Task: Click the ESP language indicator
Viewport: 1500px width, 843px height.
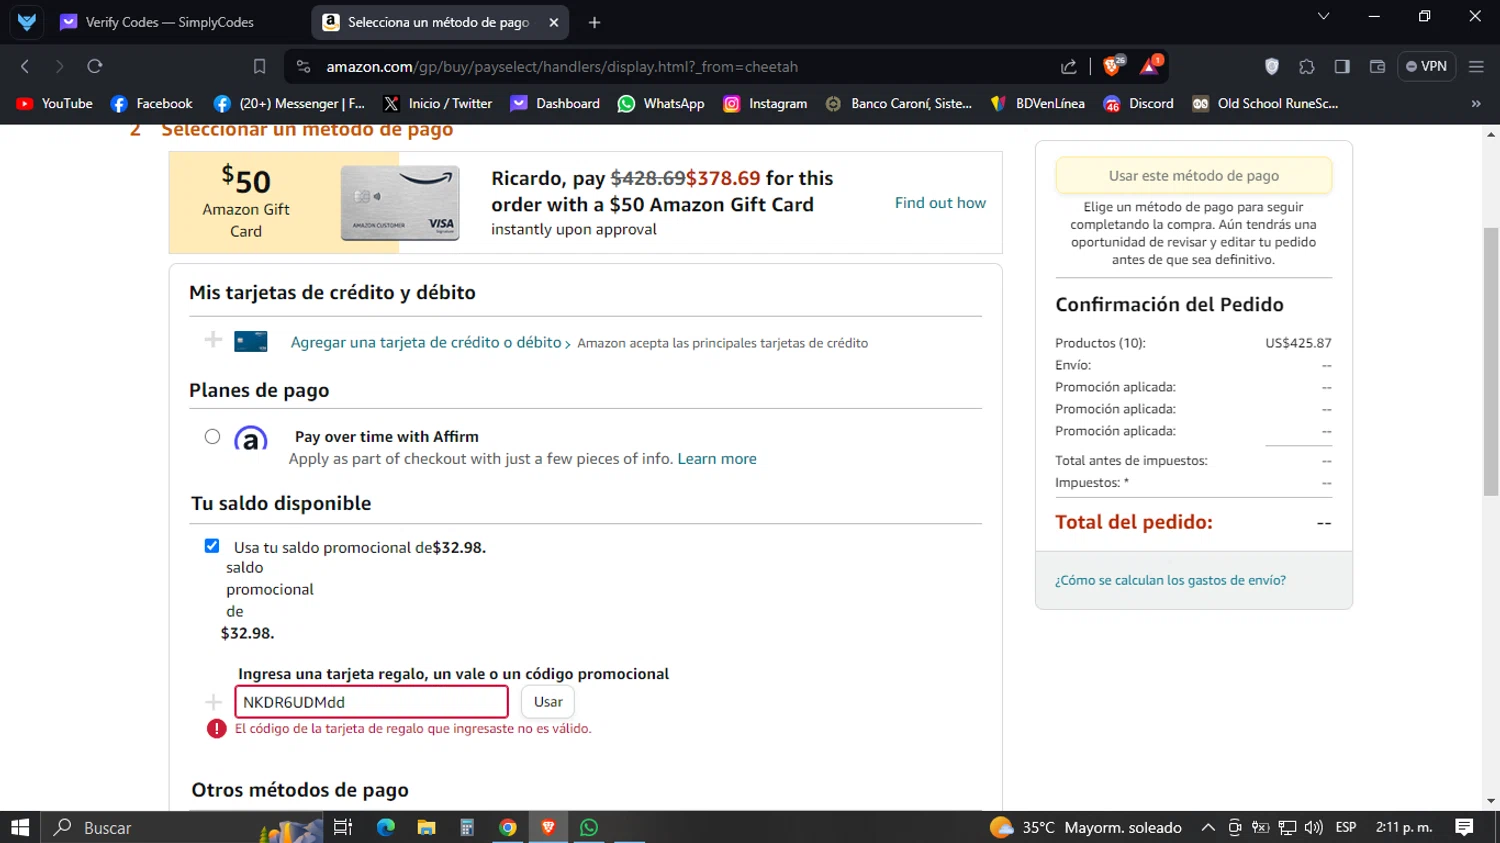Action: click(1346, 827)
